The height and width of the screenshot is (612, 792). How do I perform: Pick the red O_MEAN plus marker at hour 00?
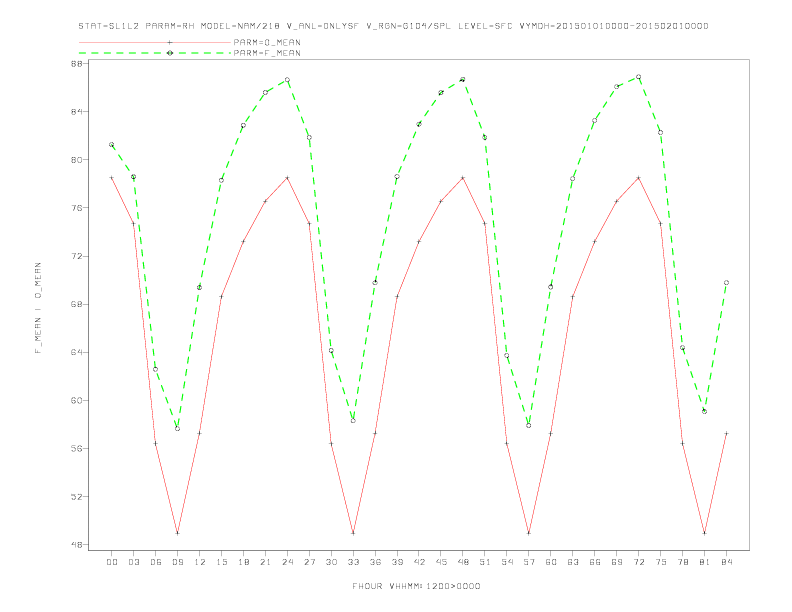[112, 178]
